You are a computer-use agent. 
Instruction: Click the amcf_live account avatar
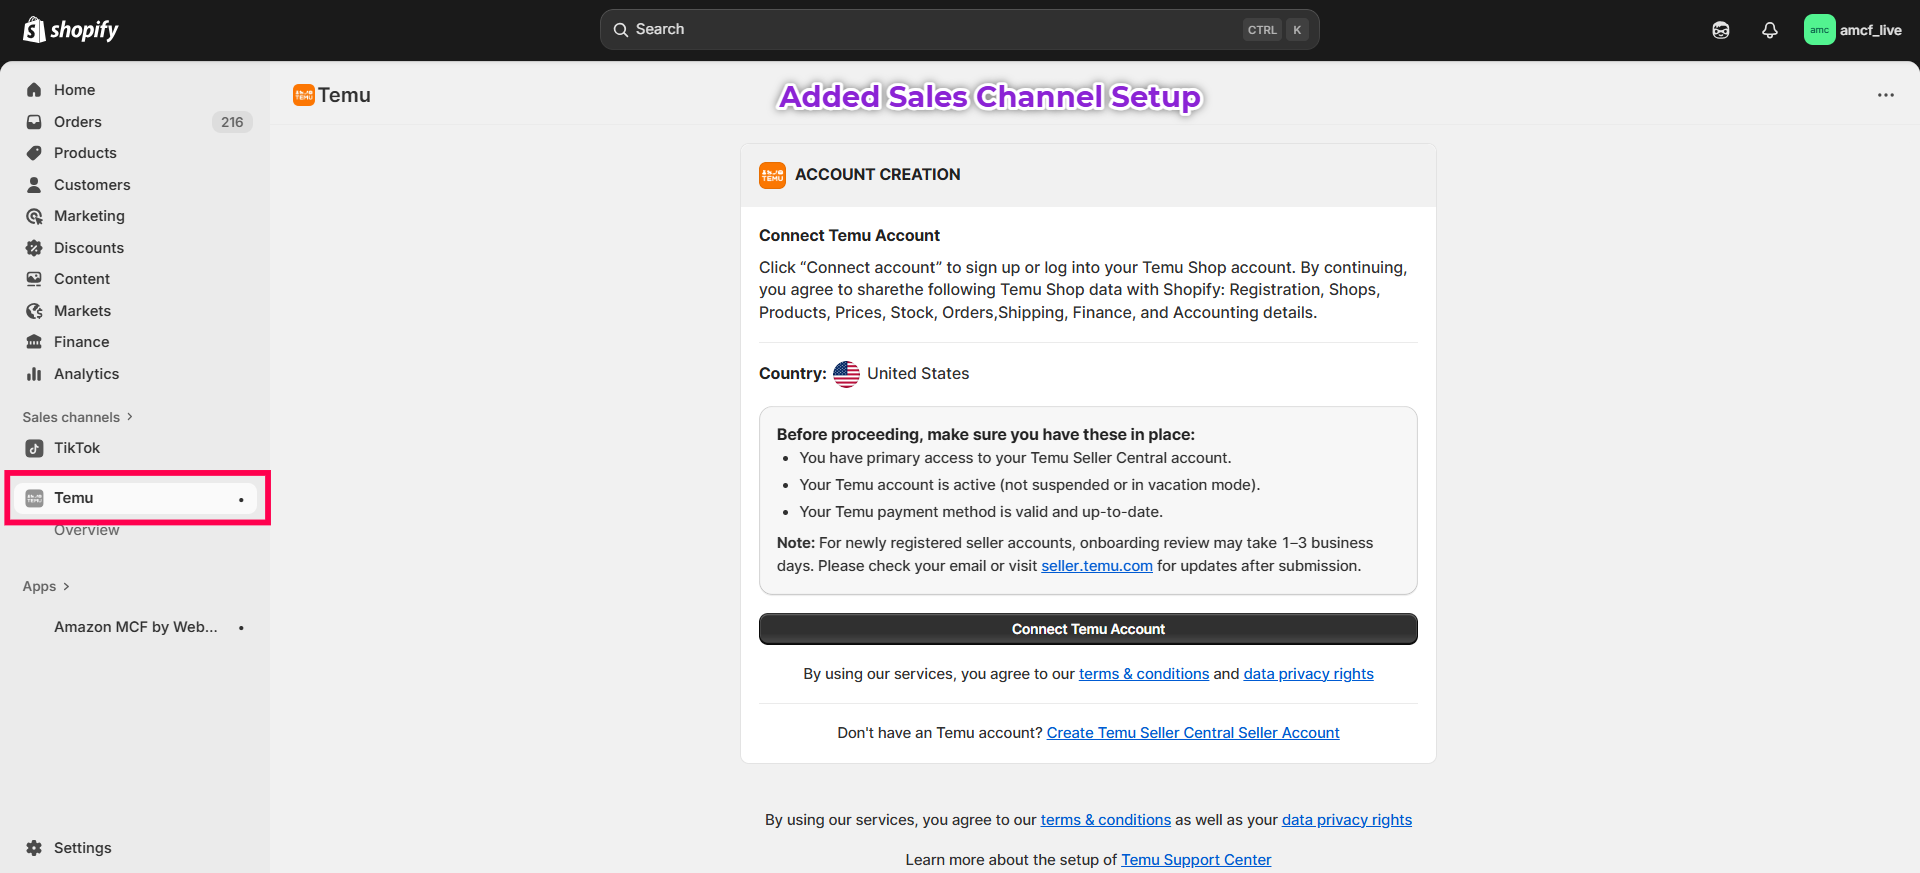click(1819, 30)
